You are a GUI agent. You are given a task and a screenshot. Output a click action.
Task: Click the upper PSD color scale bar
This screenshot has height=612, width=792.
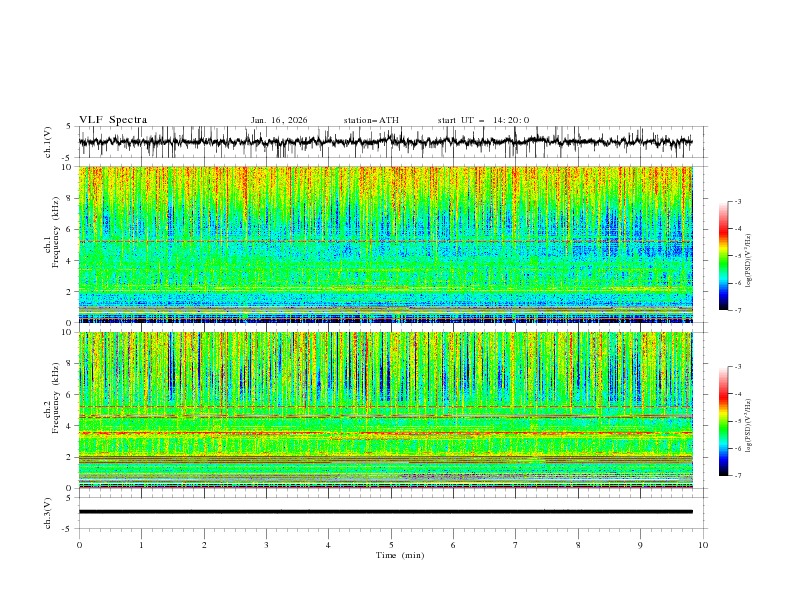723,256
